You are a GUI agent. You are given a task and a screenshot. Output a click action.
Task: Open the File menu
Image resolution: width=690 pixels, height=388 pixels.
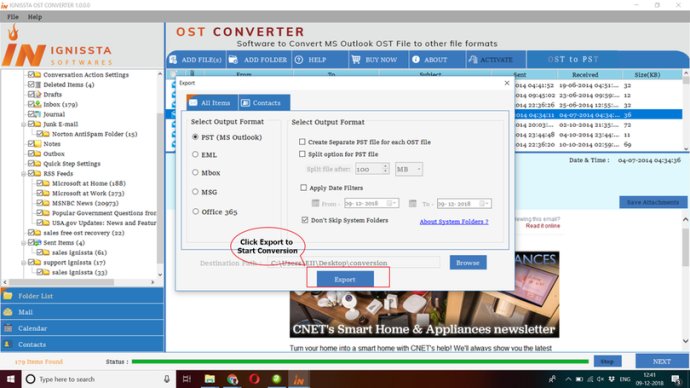click(13, 17)
